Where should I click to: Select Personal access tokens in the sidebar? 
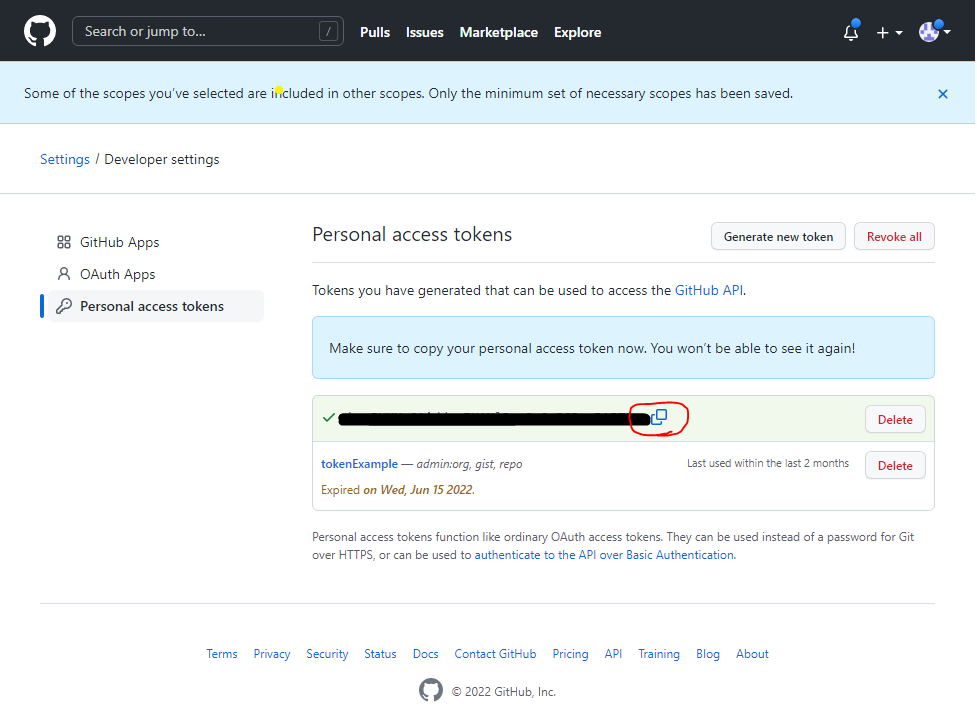click(156, 306)
